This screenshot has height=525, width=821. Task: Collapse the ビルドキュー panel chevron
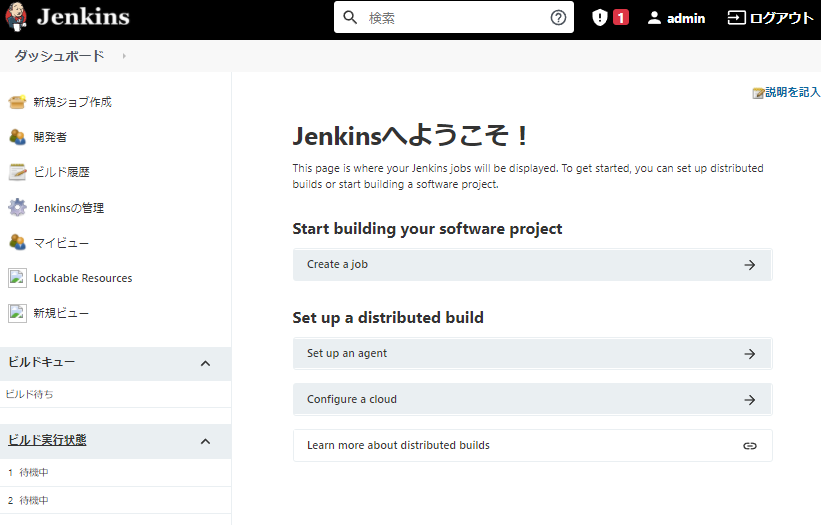206,363
